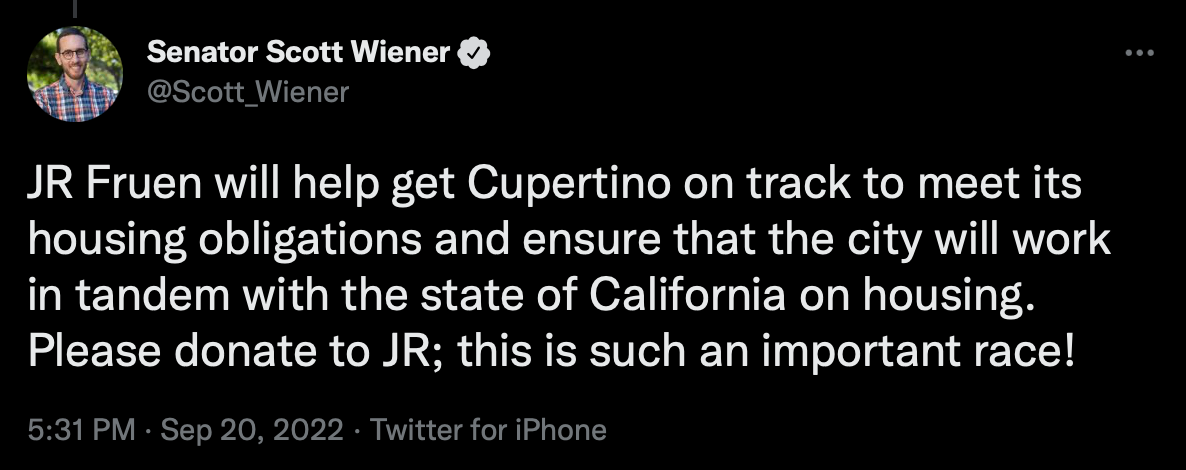This screenshot has width=1186, height=470.
Task: Click the thread connector line above avatar
Action: pos(74,8)
